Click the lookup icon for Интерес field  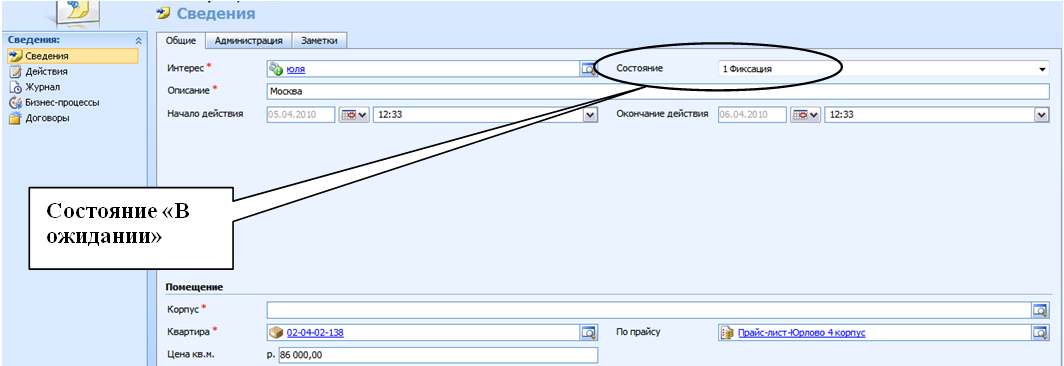pyautogui.click(x=588, y=69)
